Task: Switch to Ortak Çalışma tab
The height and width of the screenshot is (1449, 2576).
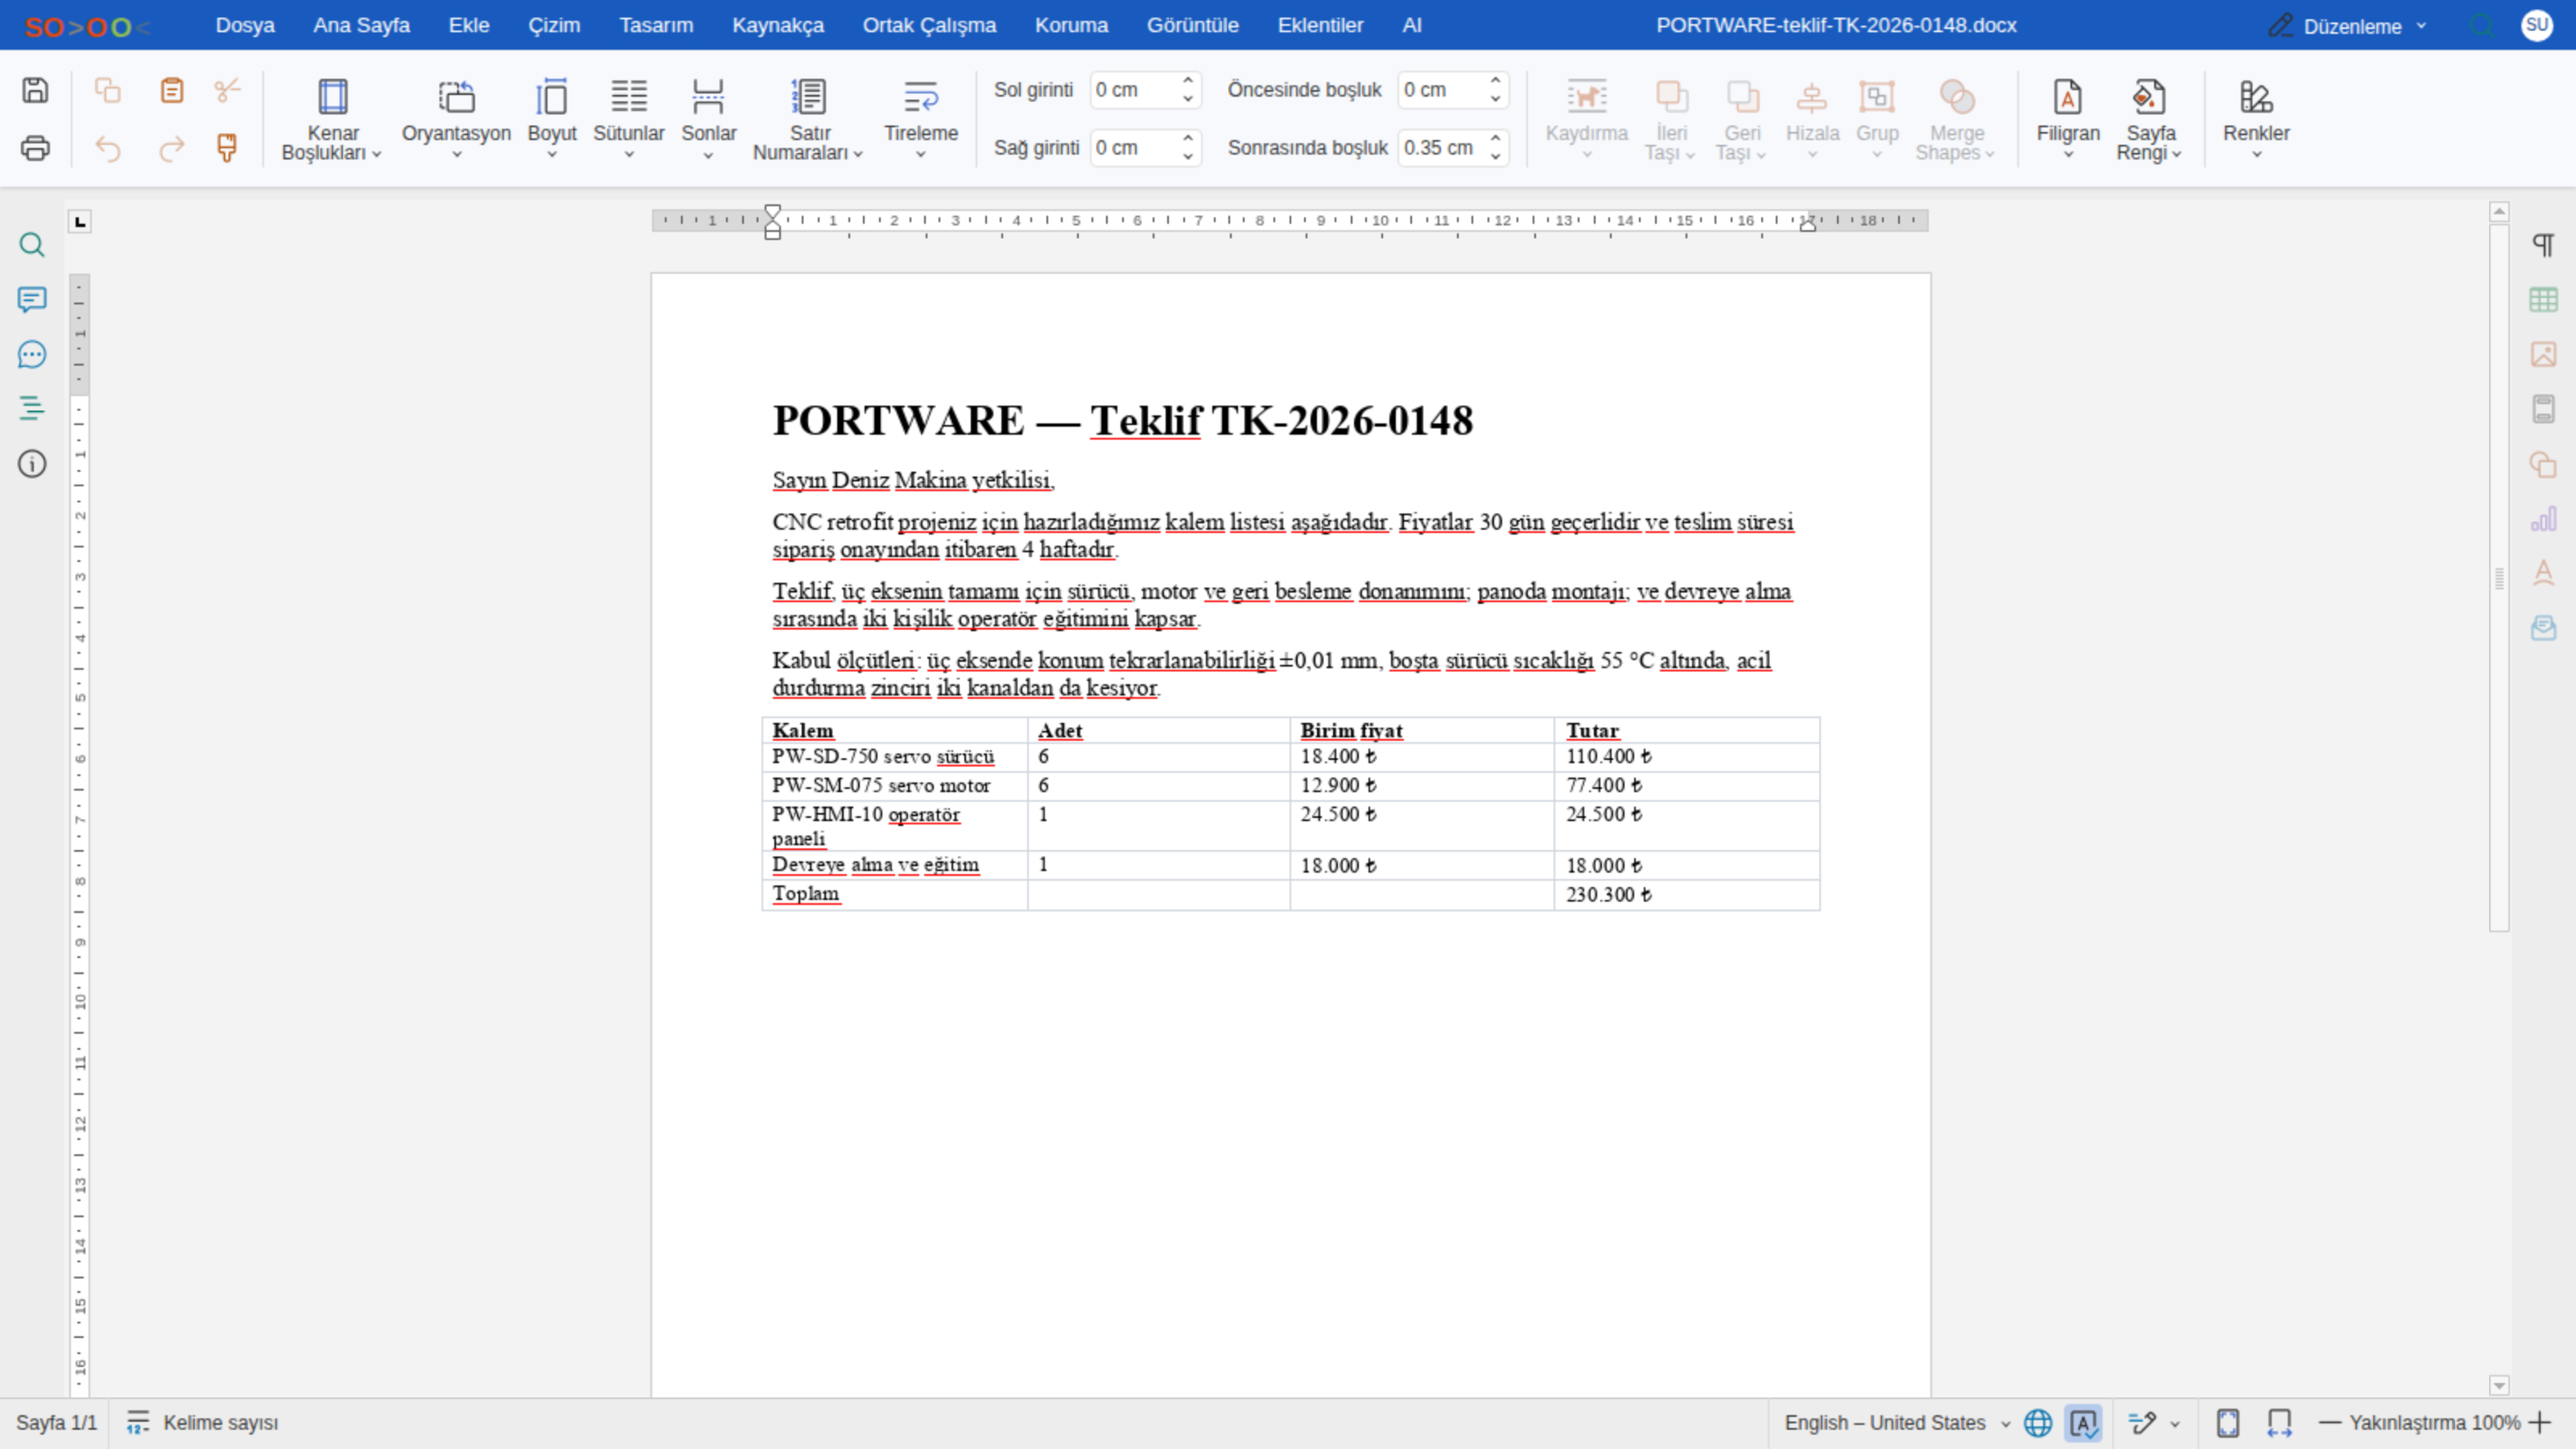Action: [x=929, y=25]
